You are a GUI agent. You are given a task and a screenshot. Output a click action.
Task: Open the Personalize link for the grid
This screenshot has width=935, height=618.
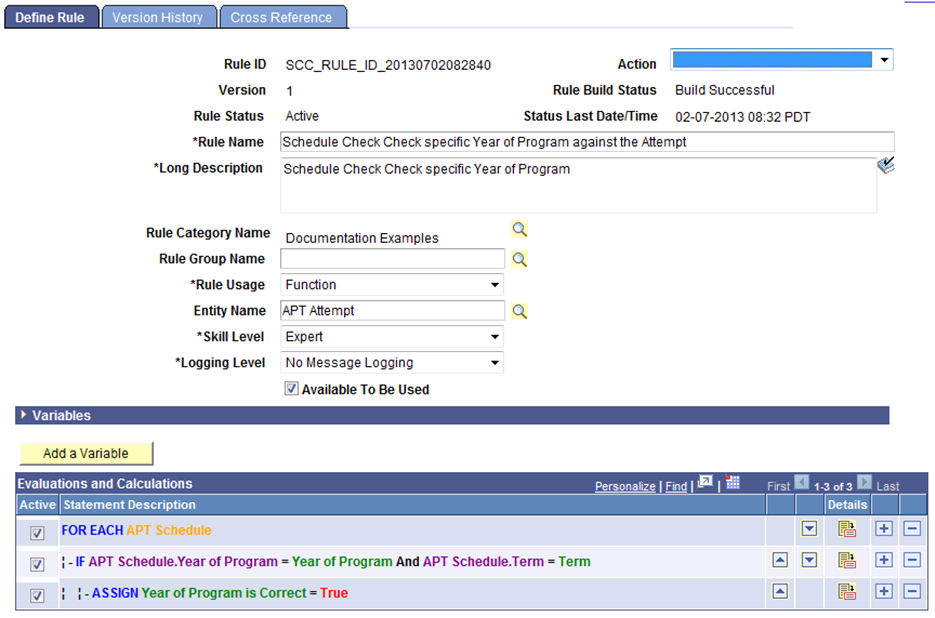tap(625, 486)
